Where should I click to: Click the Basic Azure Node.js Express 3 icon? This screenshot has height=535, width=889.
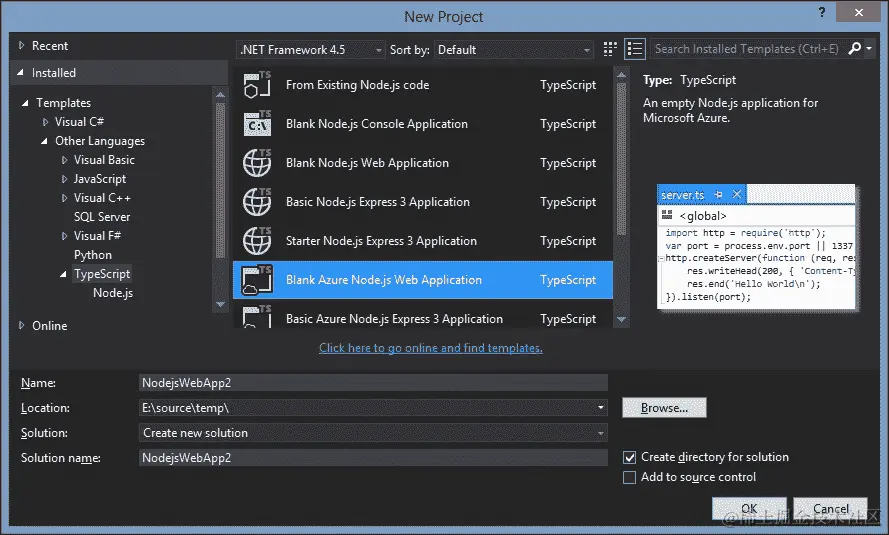point(257,317)
